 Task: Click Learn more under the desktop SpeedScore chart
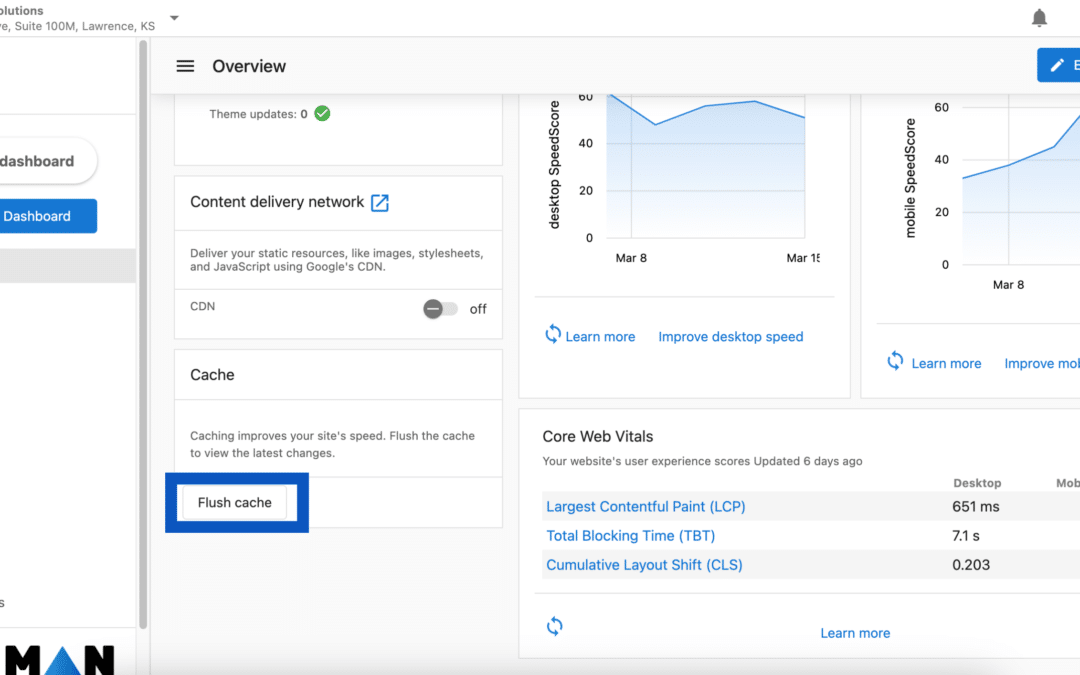click(x=599, y=336)
